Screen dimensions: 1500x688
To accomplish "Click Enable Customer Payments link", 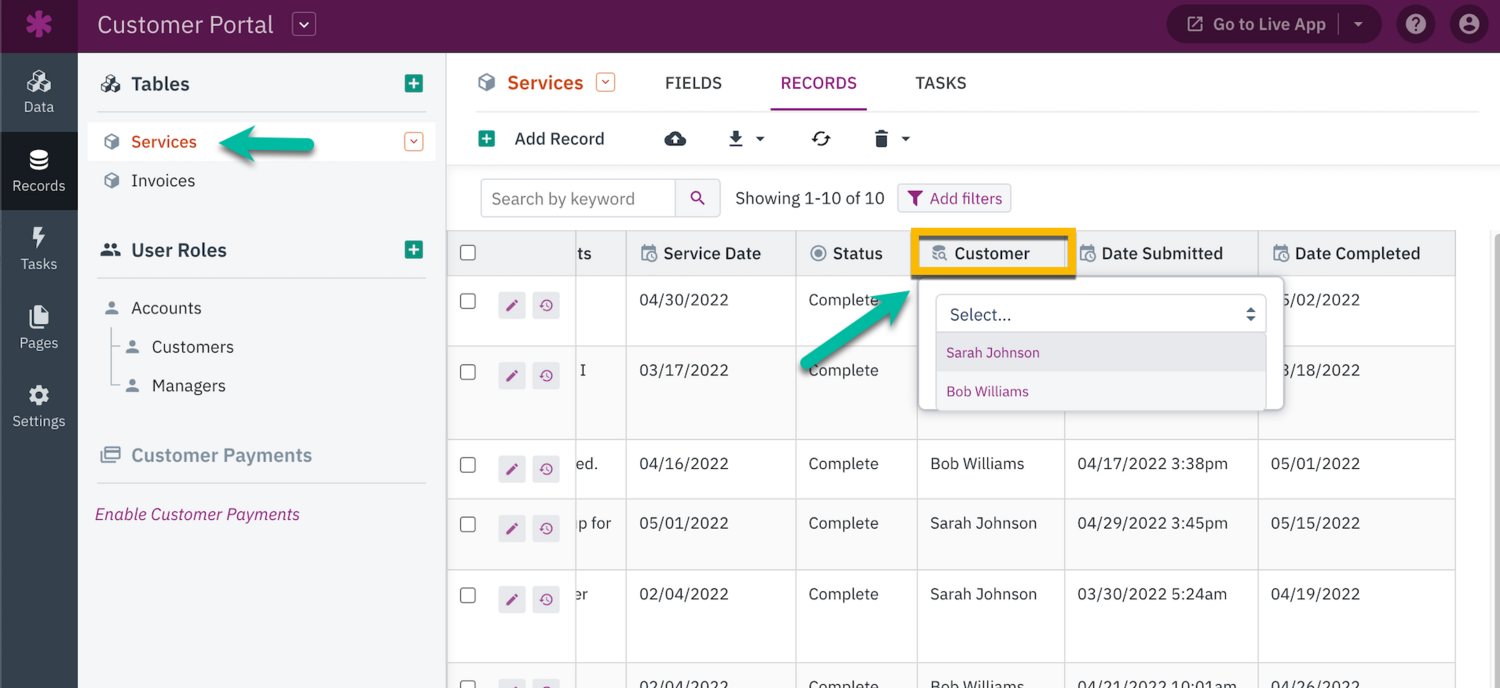I will coord(197,514).
